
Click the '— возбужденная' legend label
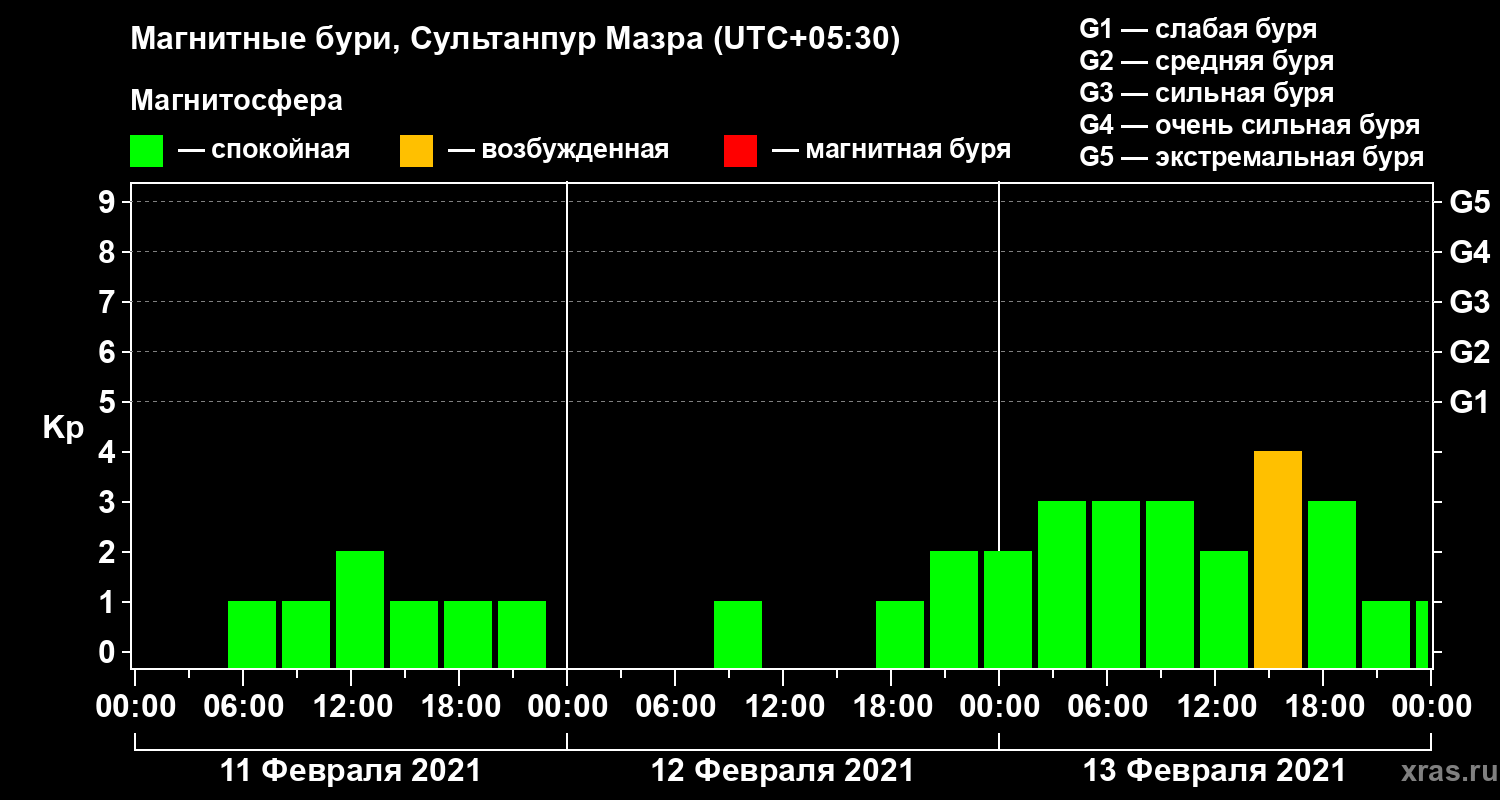(558, 151)
